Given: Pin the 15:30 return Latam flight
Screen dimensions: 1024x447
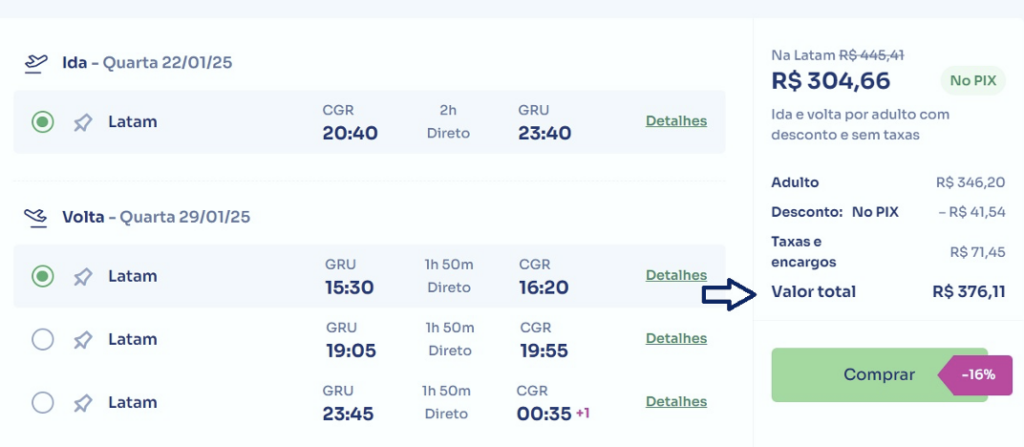Looking at the screenshot, I should tap(83, 277).
